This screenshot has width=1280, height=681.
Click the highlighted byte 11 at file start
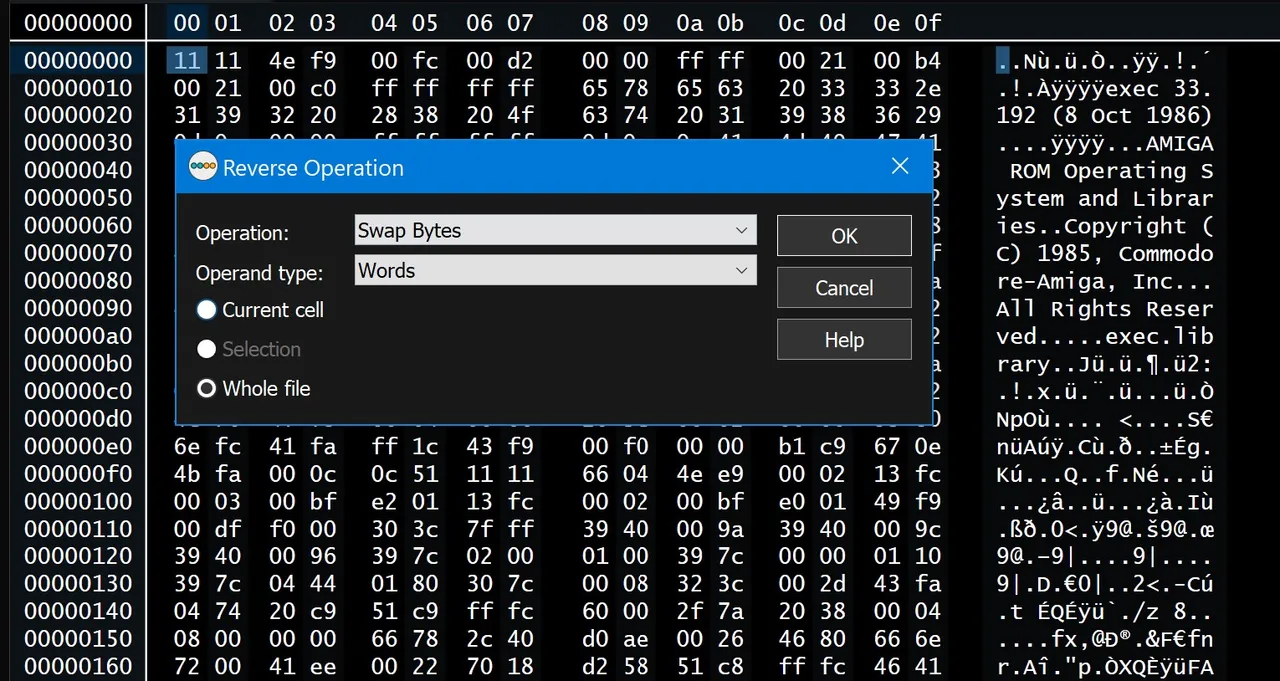point(186,60)
